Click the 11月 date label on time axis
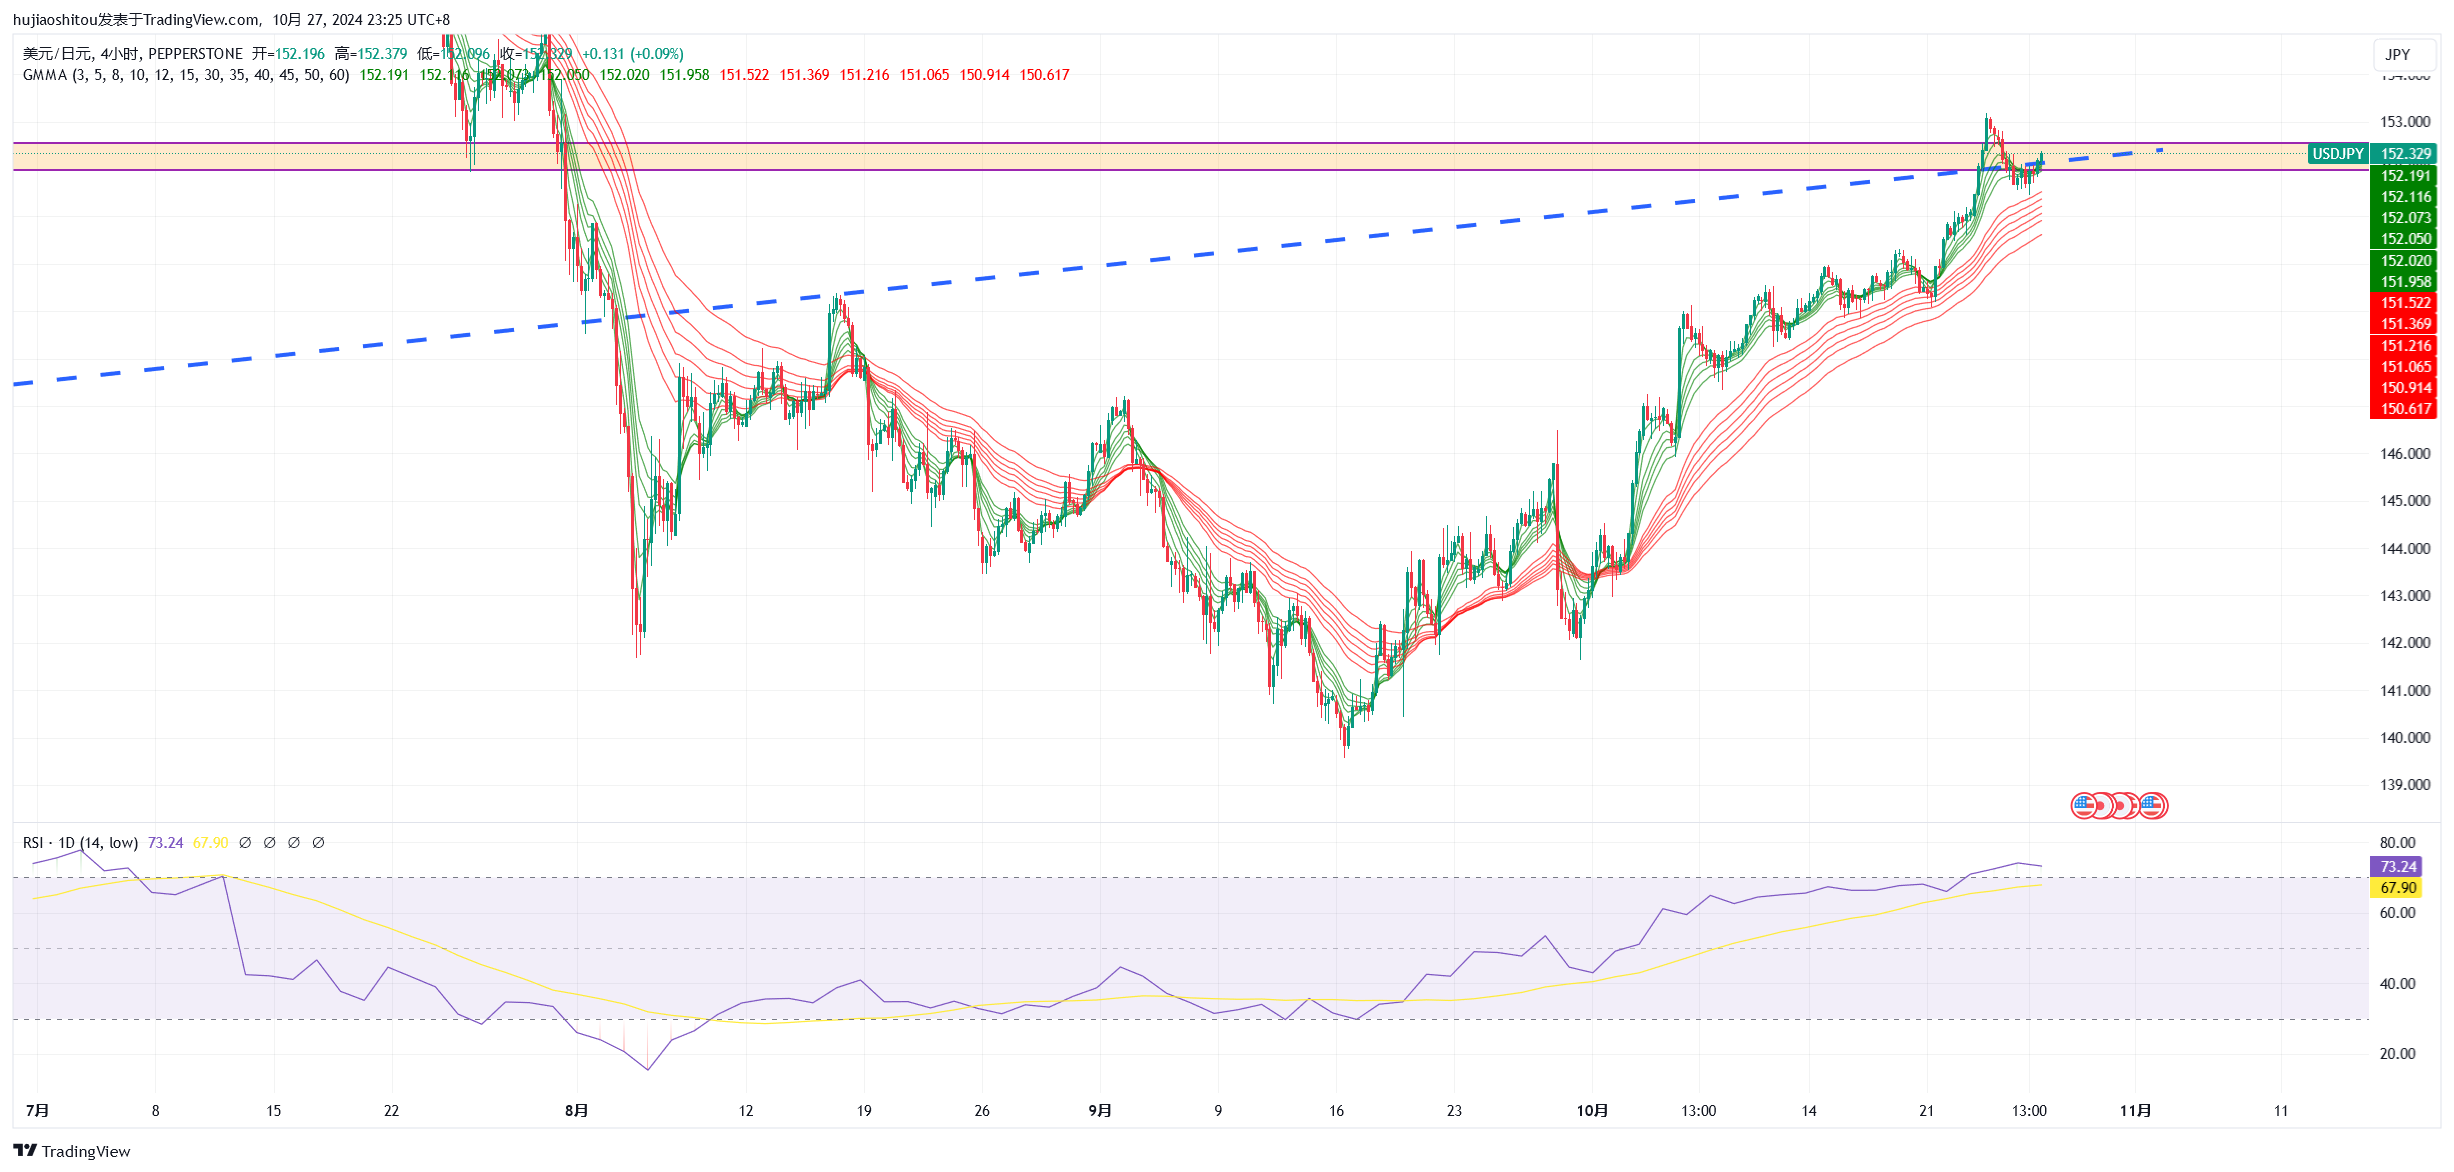2454x1172 pixels. (x=2135, y=1111)
